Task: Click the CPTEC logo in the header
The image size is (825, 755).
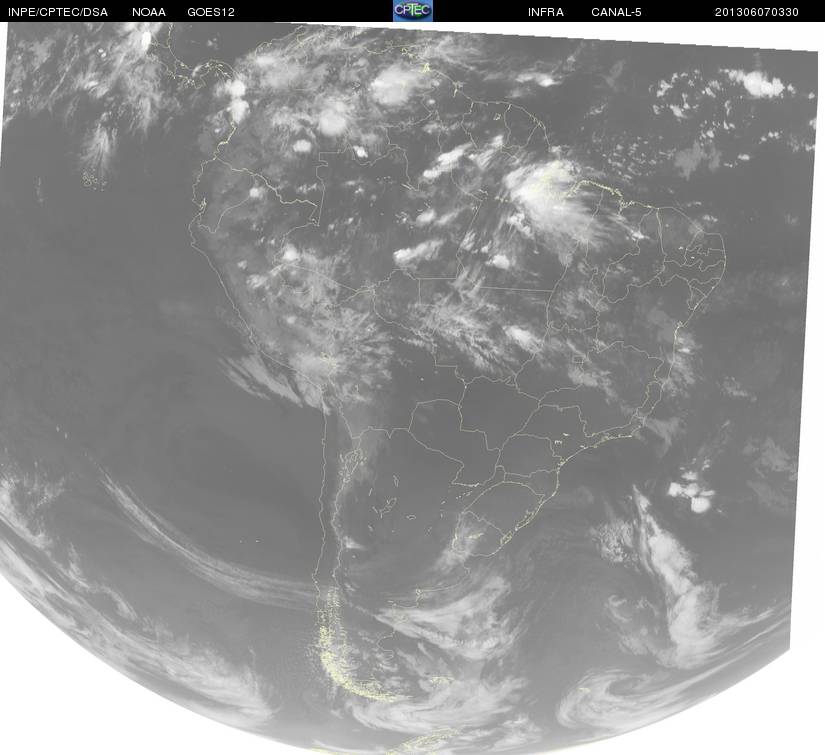Action: [x=413, y=11]
